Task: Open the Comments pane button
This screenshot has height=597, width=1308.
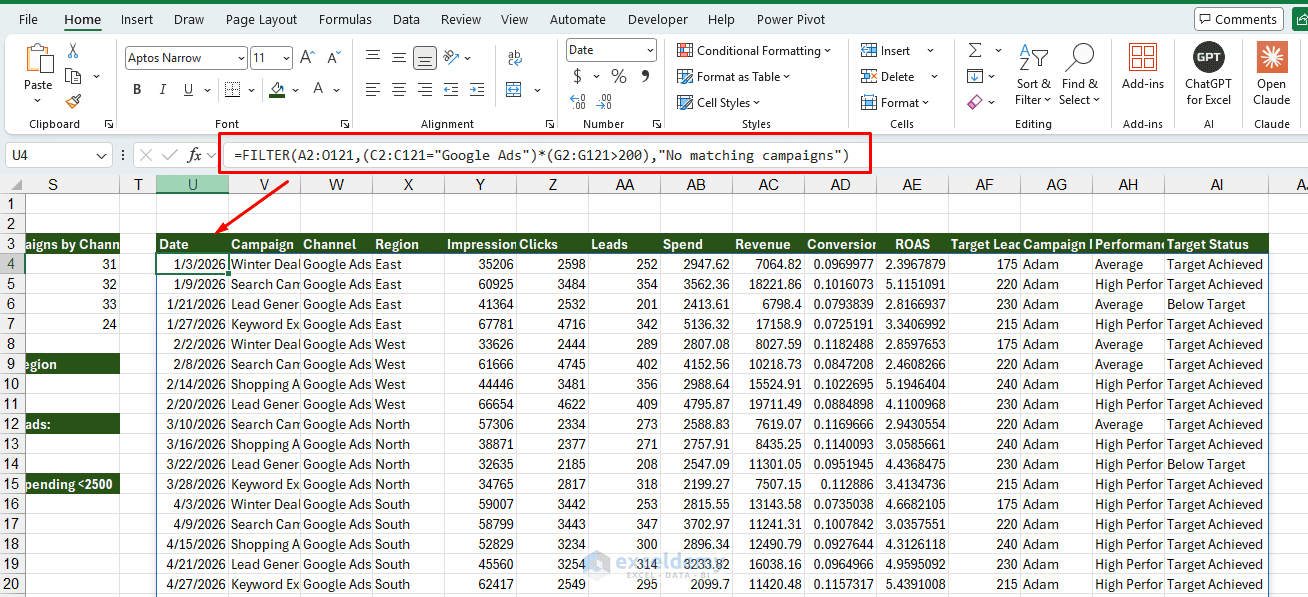Action: point(1238,19)
